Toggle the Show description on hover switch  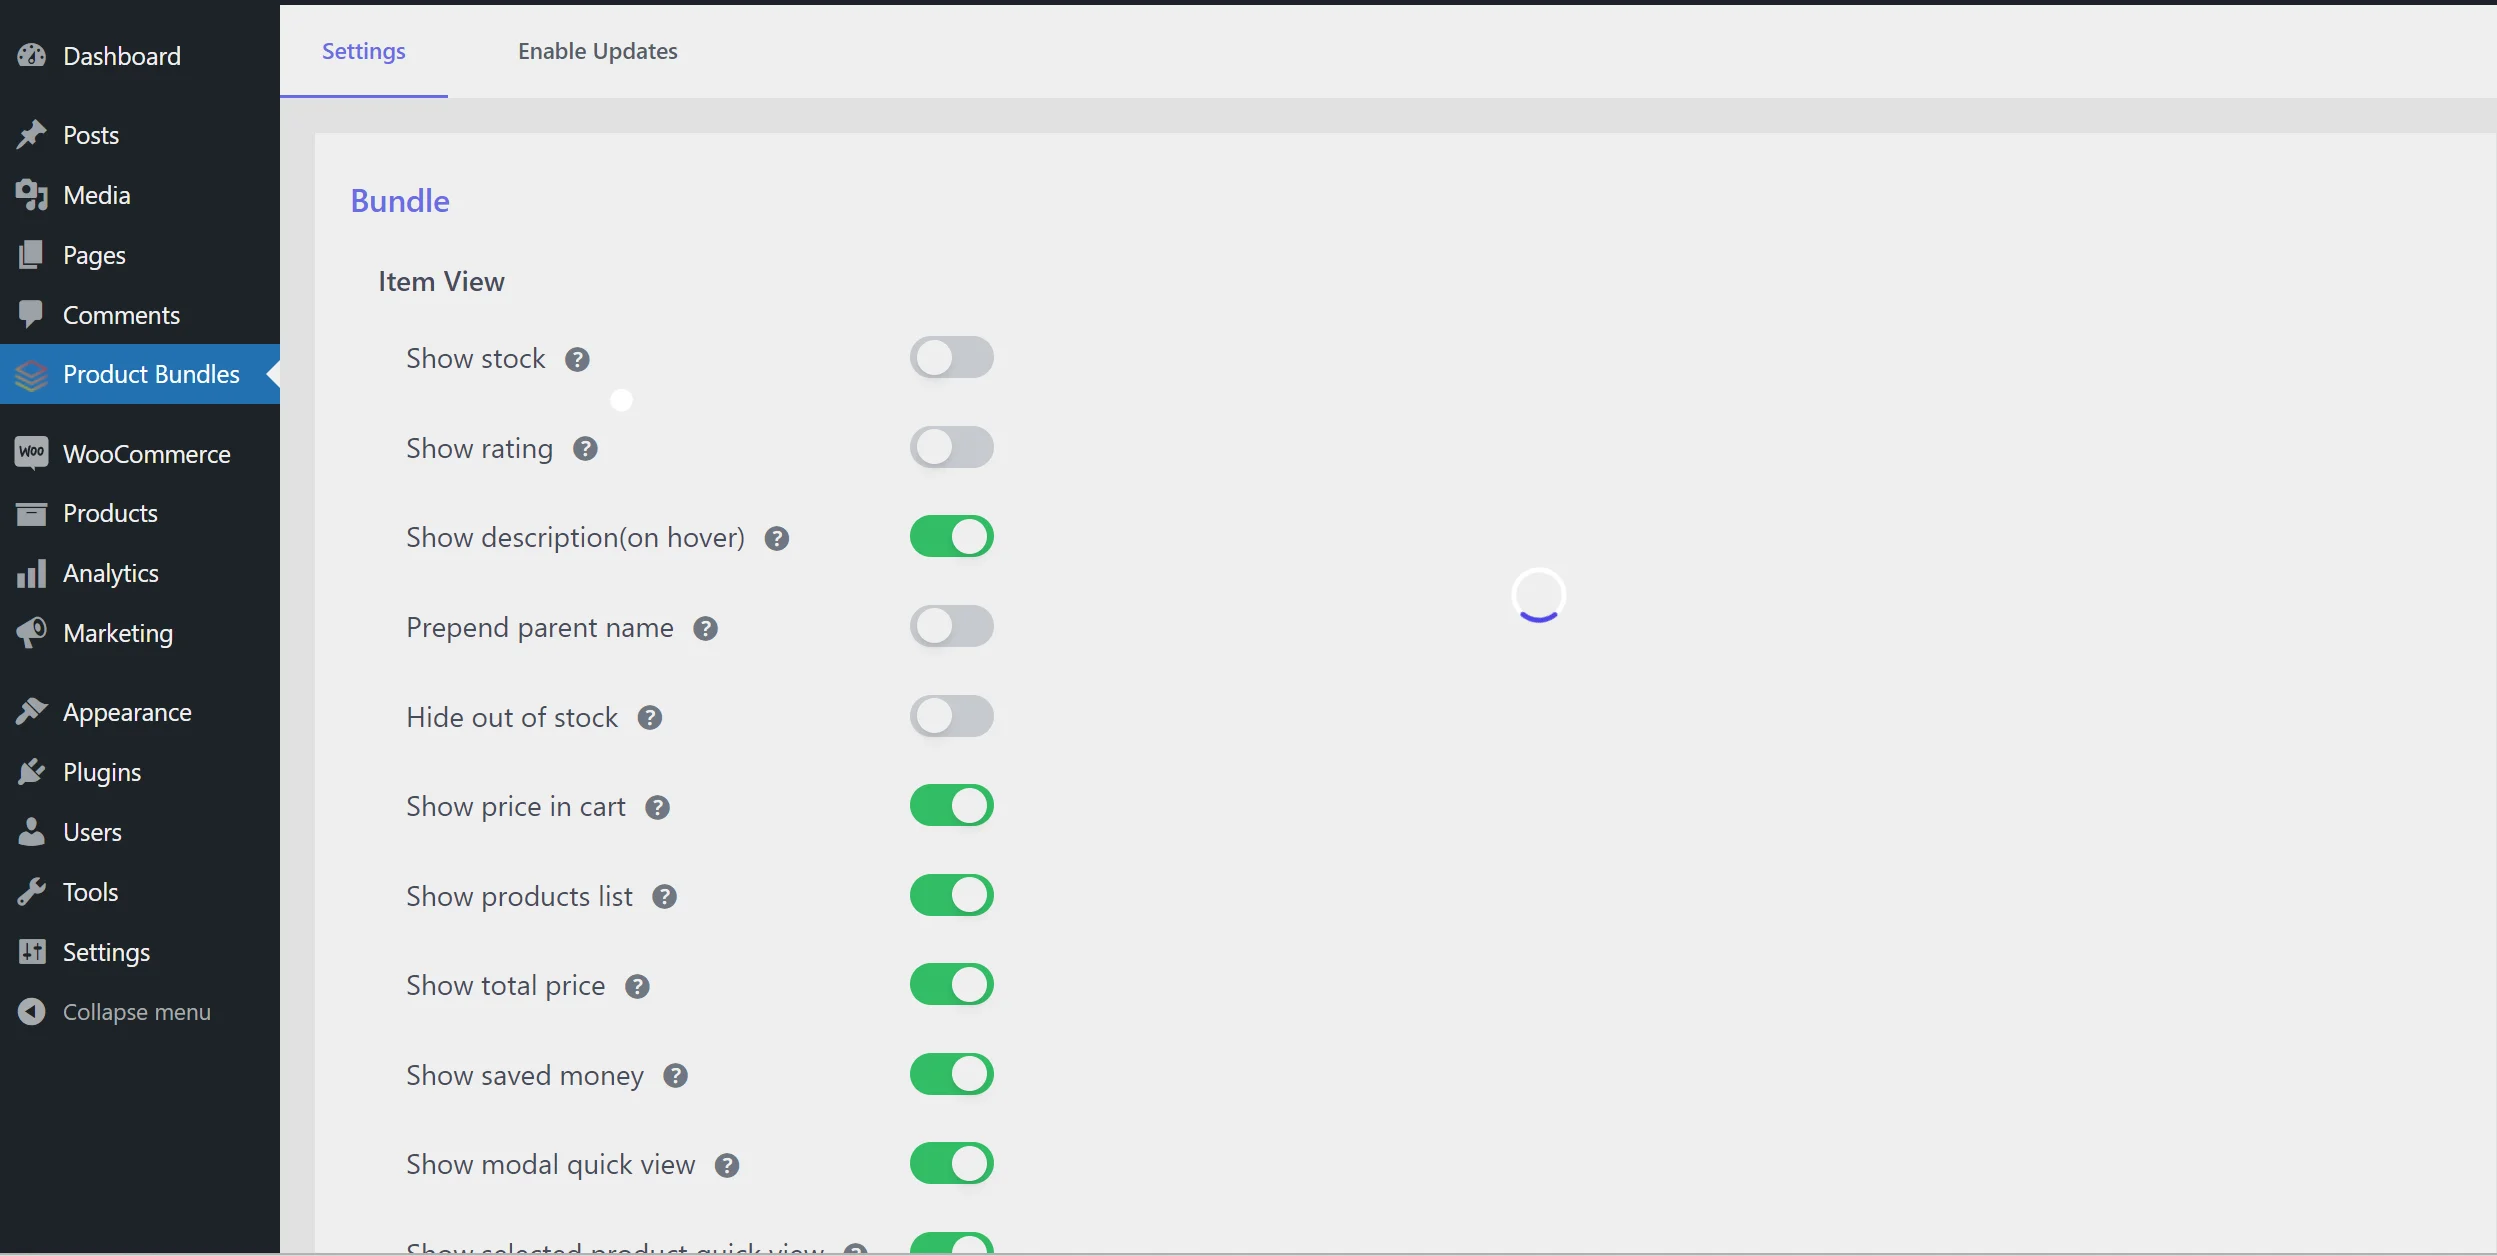tap(951, 535)
